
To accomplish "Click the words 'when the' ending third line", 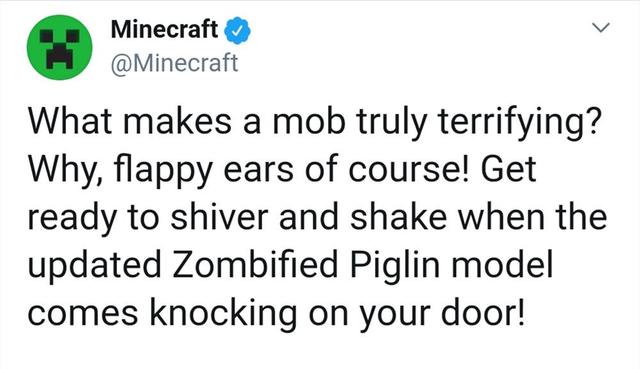I will coord(532,217).
